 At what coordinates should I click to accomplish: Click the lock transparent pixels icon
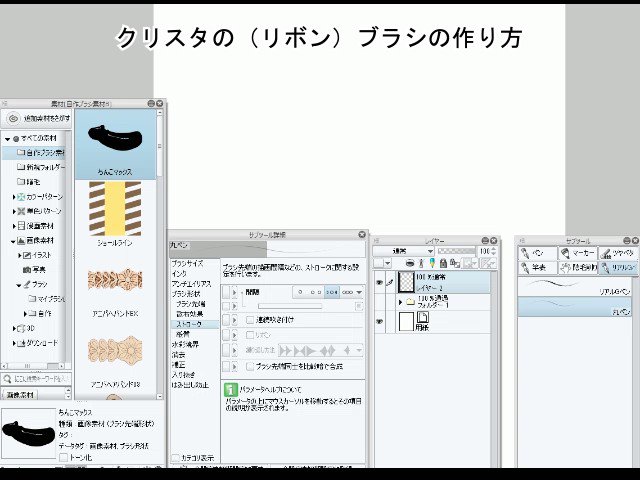point(455,264)
